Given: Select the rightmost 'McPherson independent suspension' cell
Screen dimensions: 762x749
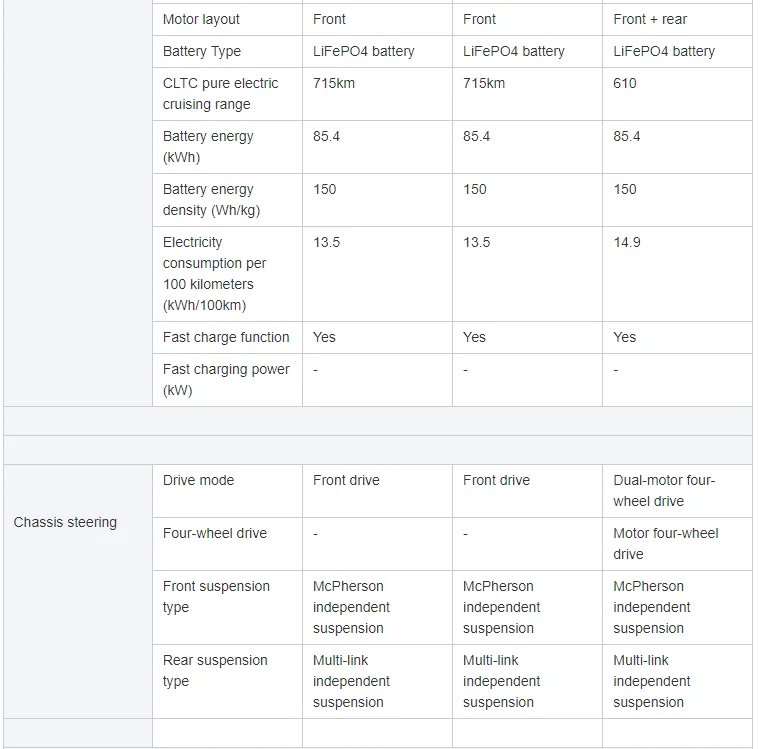Looking at the screenshot, I should pos(651,607).
